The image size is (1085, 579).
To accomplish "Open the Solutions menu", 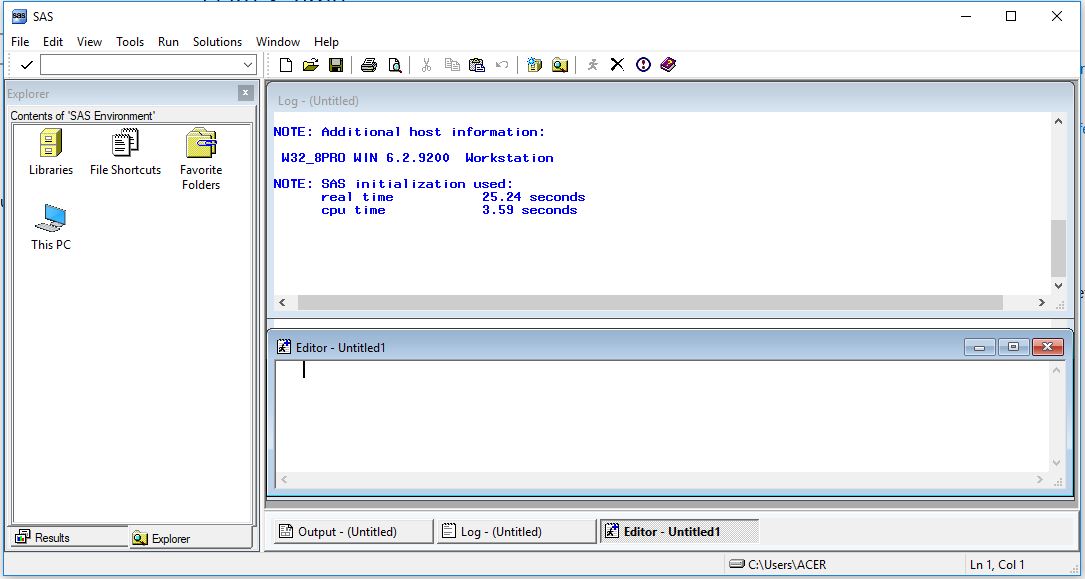I will pos(217,42).
